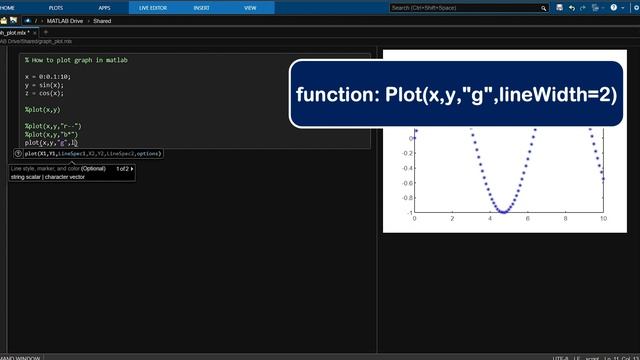The width and height of the screenshot is (640, 360).
Task: Add a new editor tab with plus
Action: point(46,32)
